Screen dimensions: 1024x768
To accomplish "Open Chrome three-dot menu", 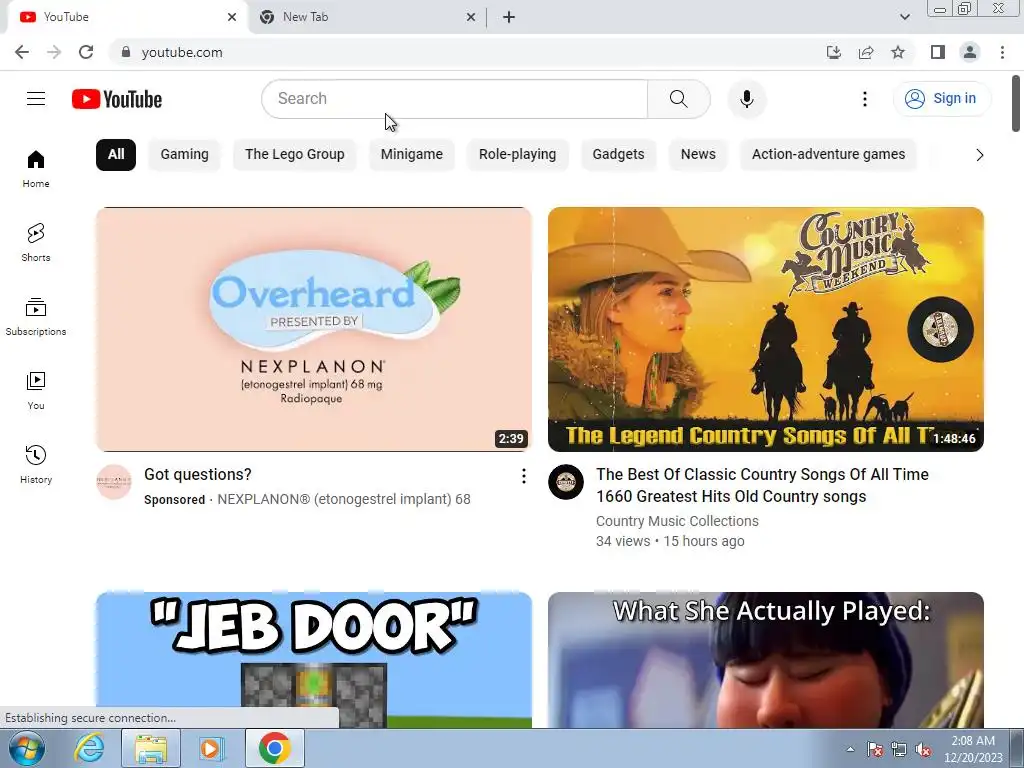I will point(1002,52).
